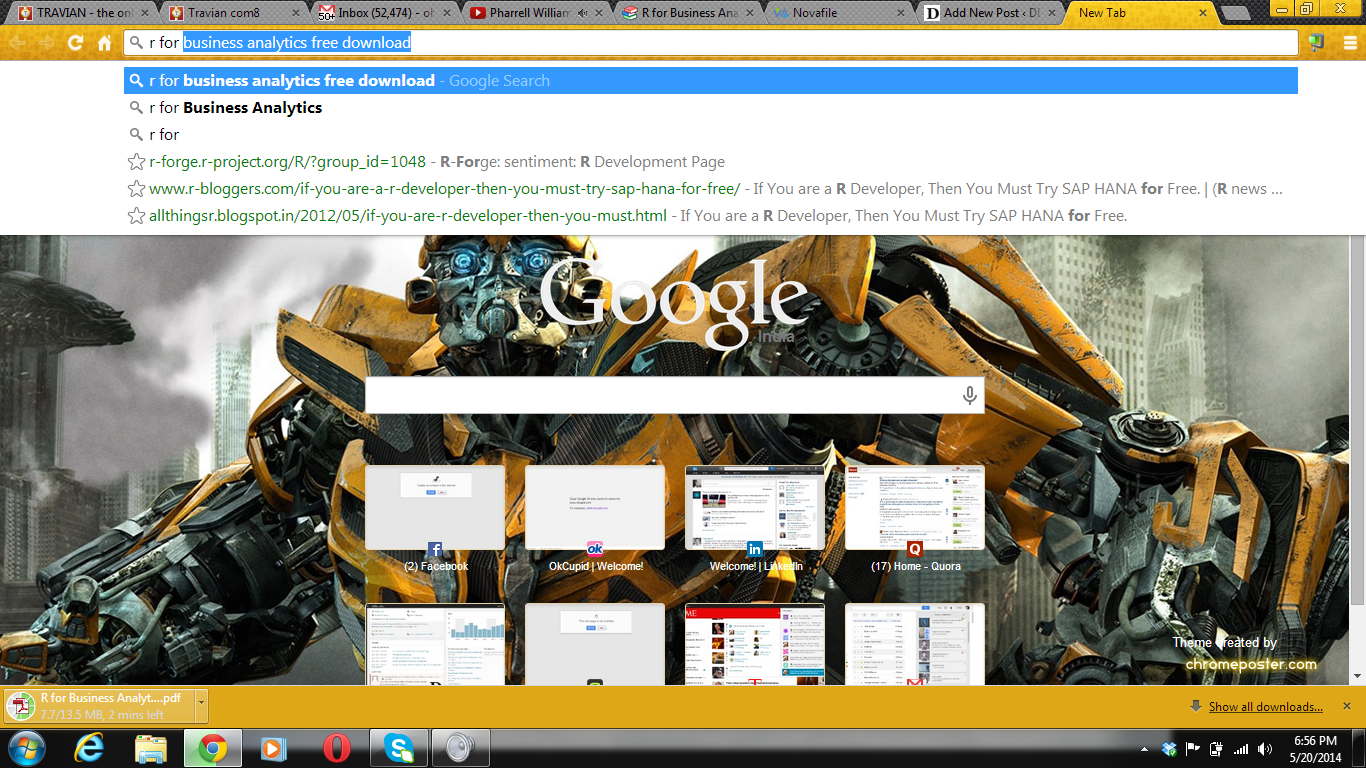Viewport: 1366px width, 768px height.
Task: Expand the downloaded PDF options arrow
Action: (201, 706)
